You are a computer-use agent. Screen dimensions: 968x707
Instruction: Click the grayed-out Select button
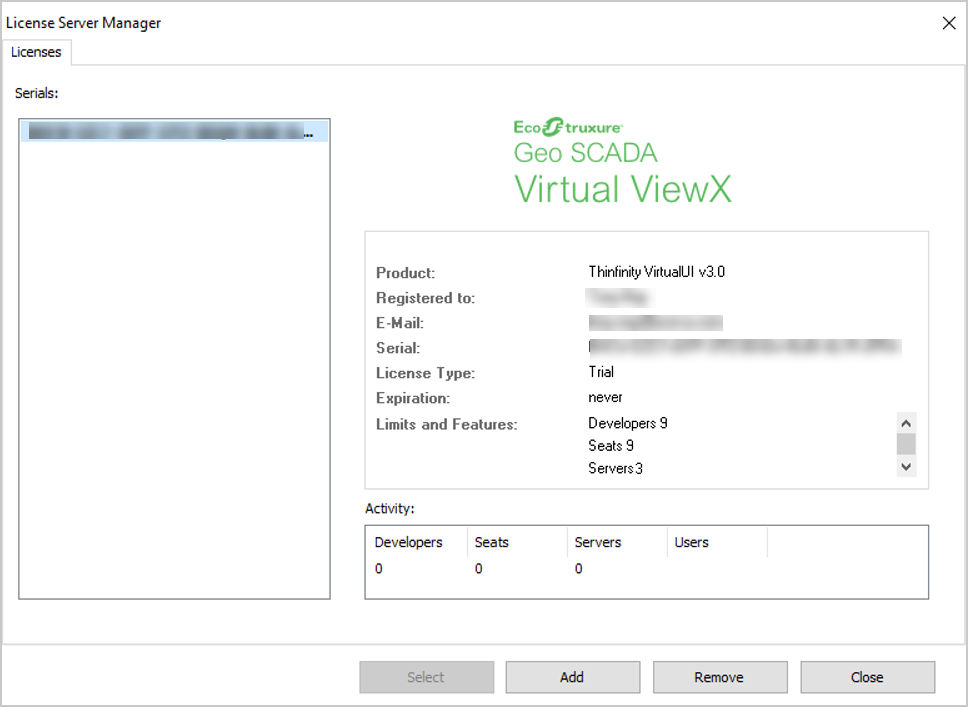(x=426, y=677)
